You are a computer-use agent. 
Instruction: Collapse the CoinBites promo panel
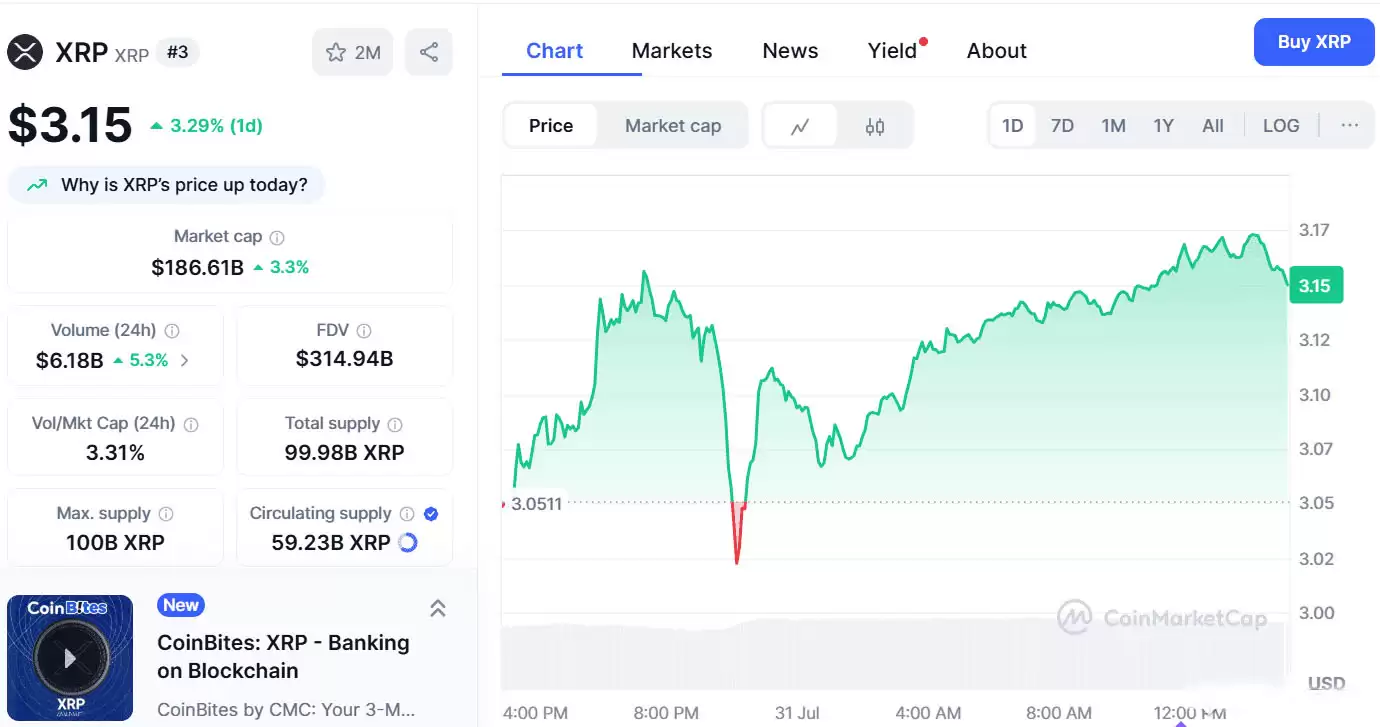click(x=437, y=607)
